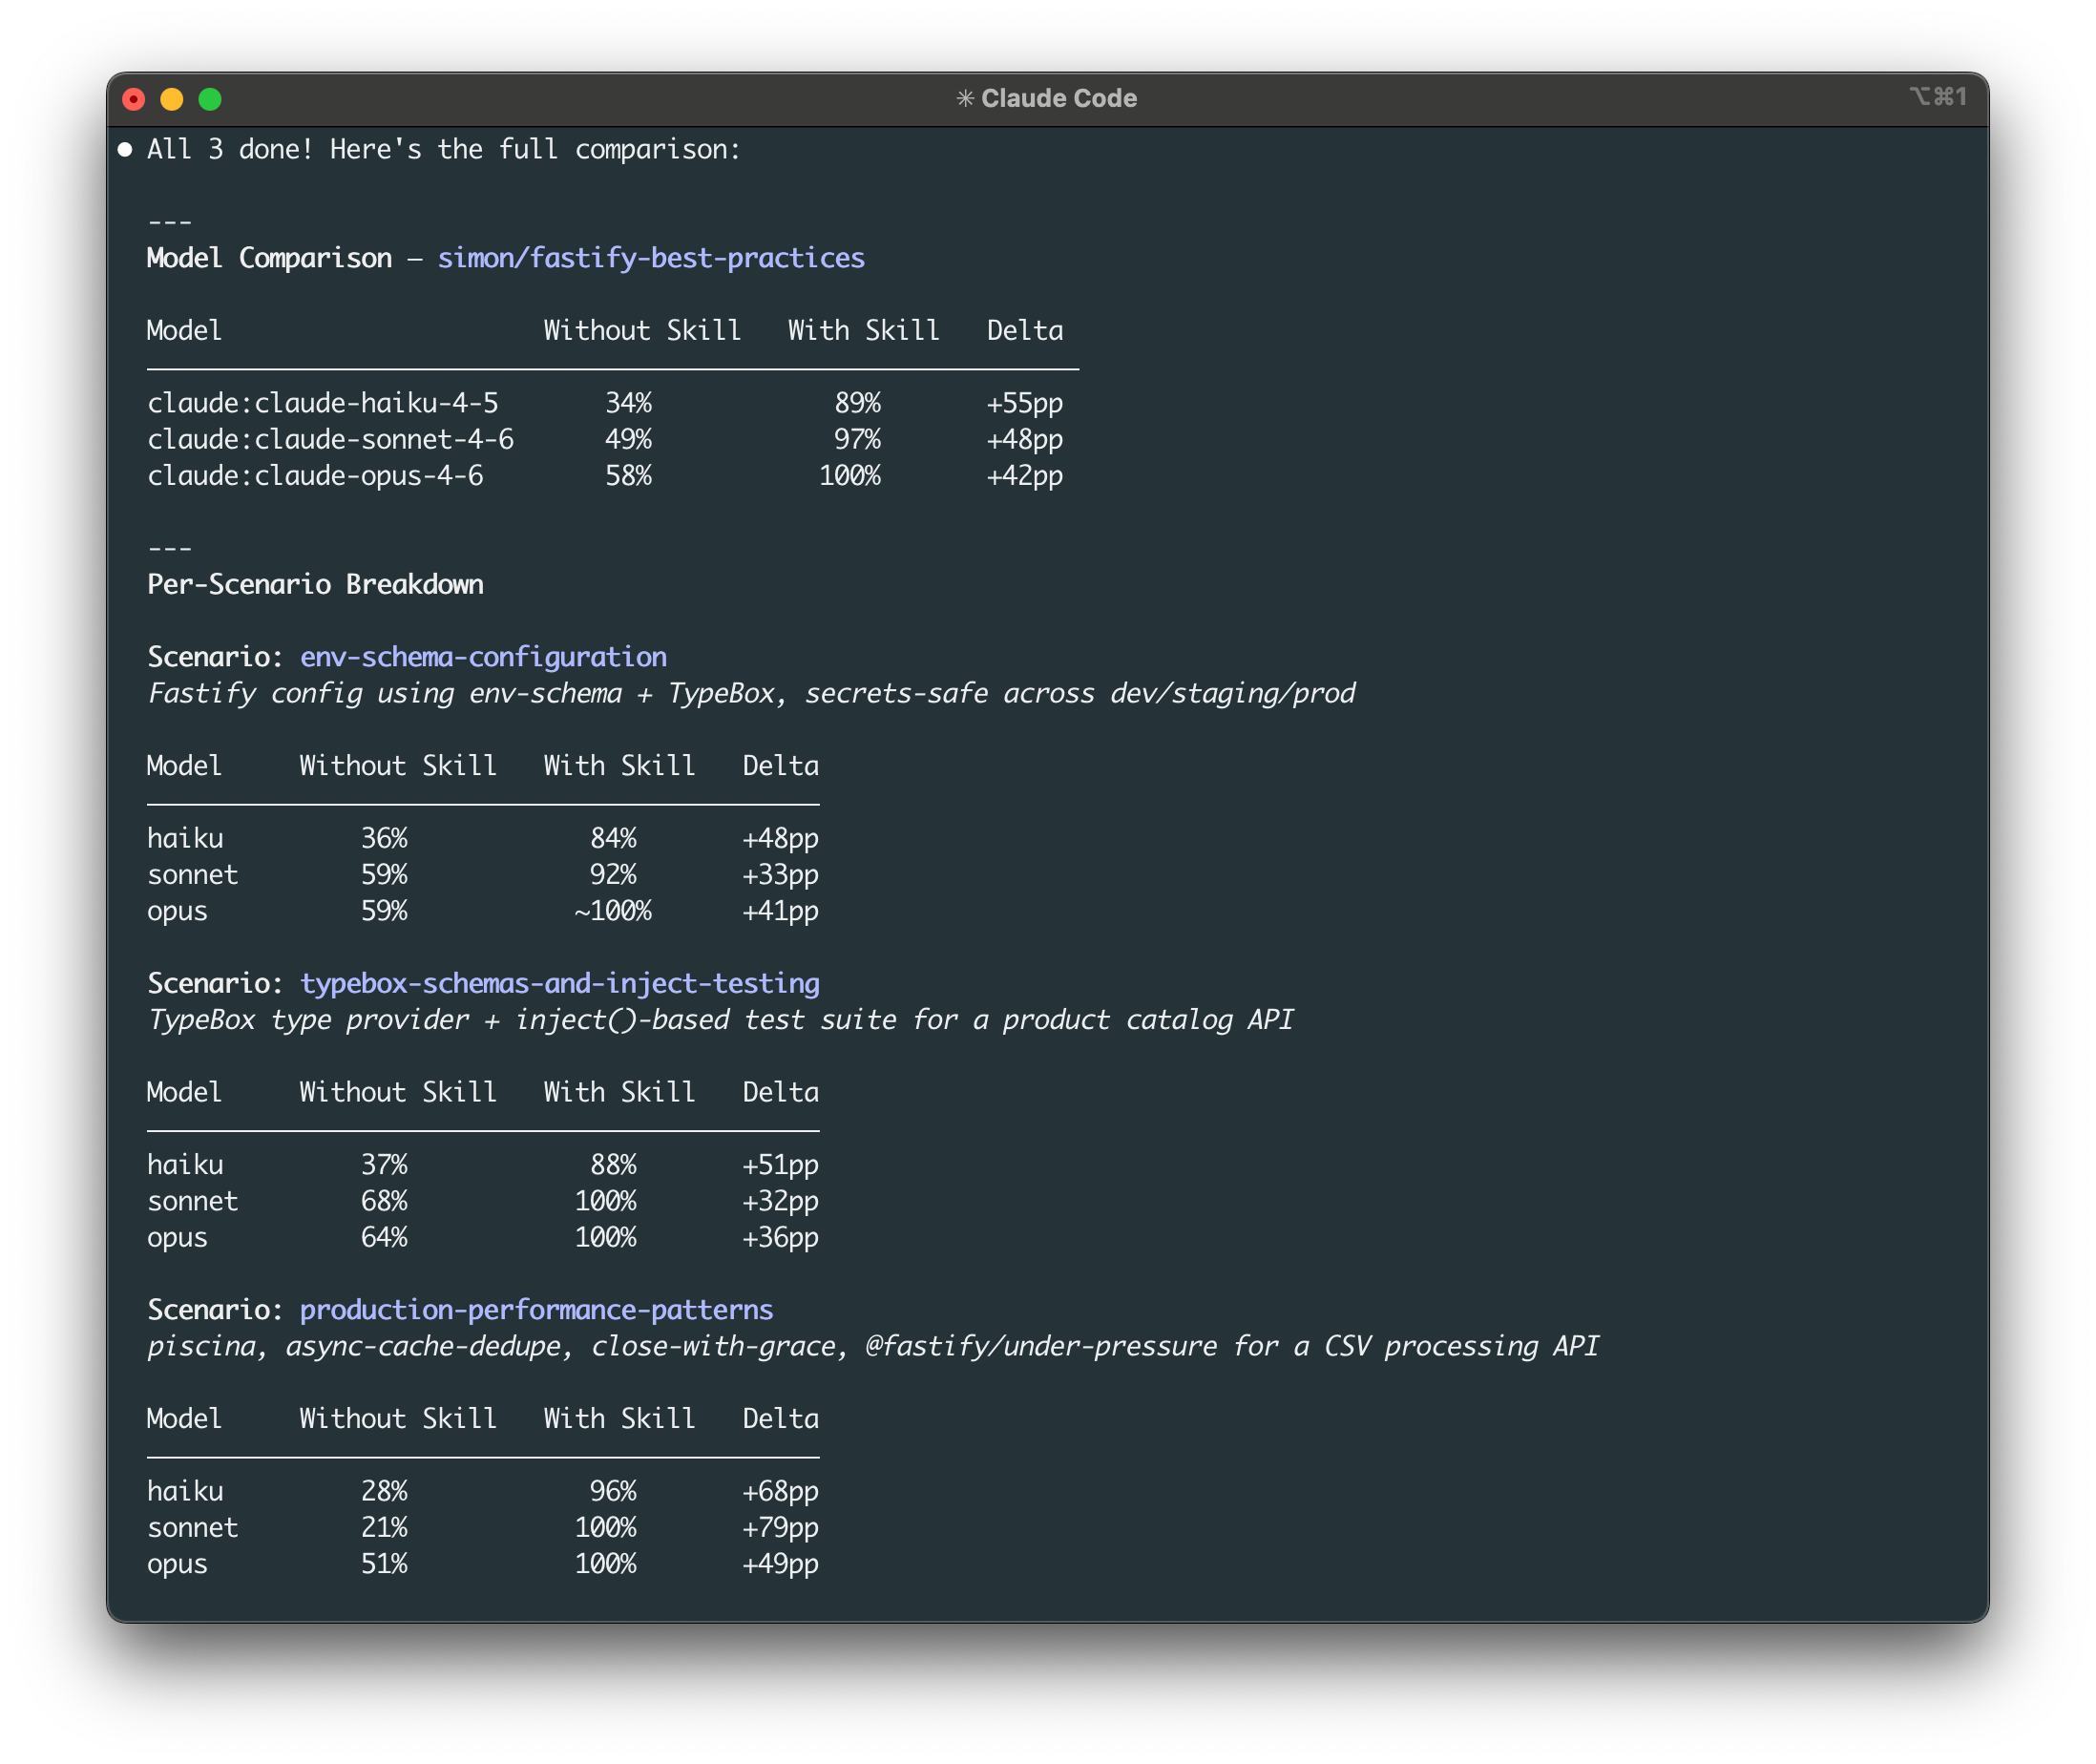Open the typebox-schemas-and-inject-testing scenario link
Image resolution: width=2096 pixels, height=1764 pixels.
(x=560, y=983)
